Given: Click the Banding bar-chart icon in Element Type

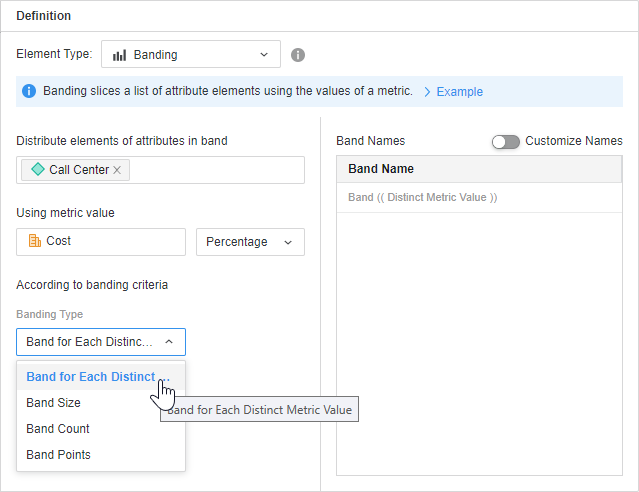Looking at the screenshot, I should coord(119,55).
